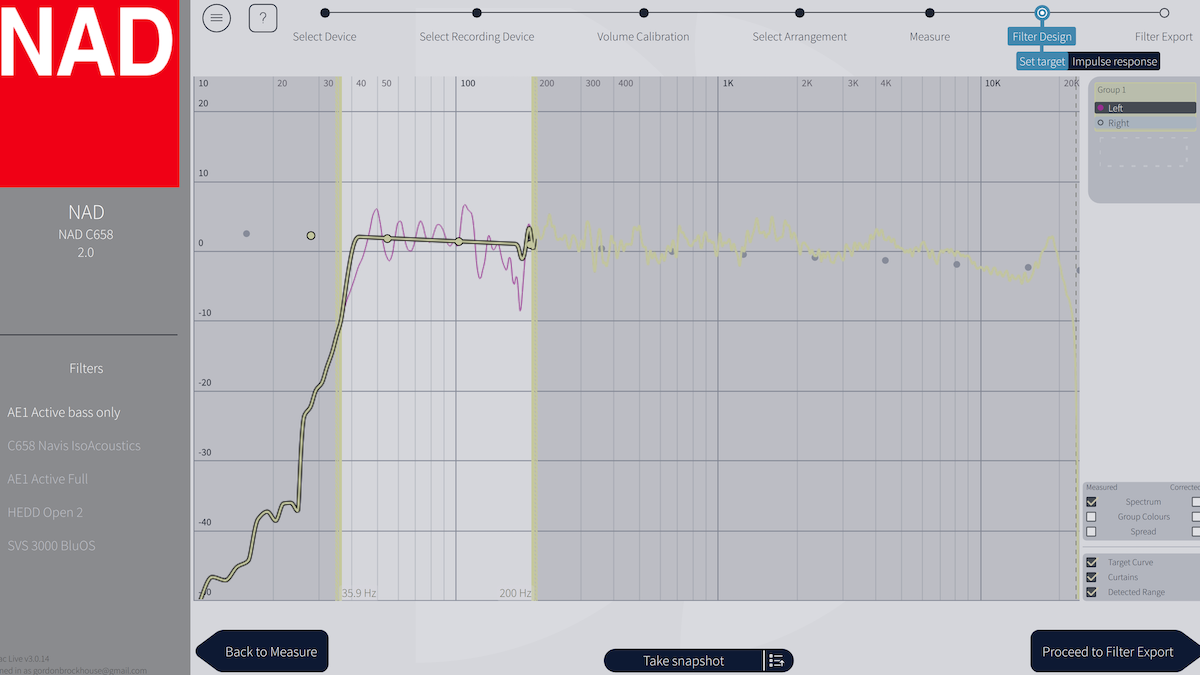Click the NAD logo
Viewport: 1200px width, 675px height.
click(89, 93)
